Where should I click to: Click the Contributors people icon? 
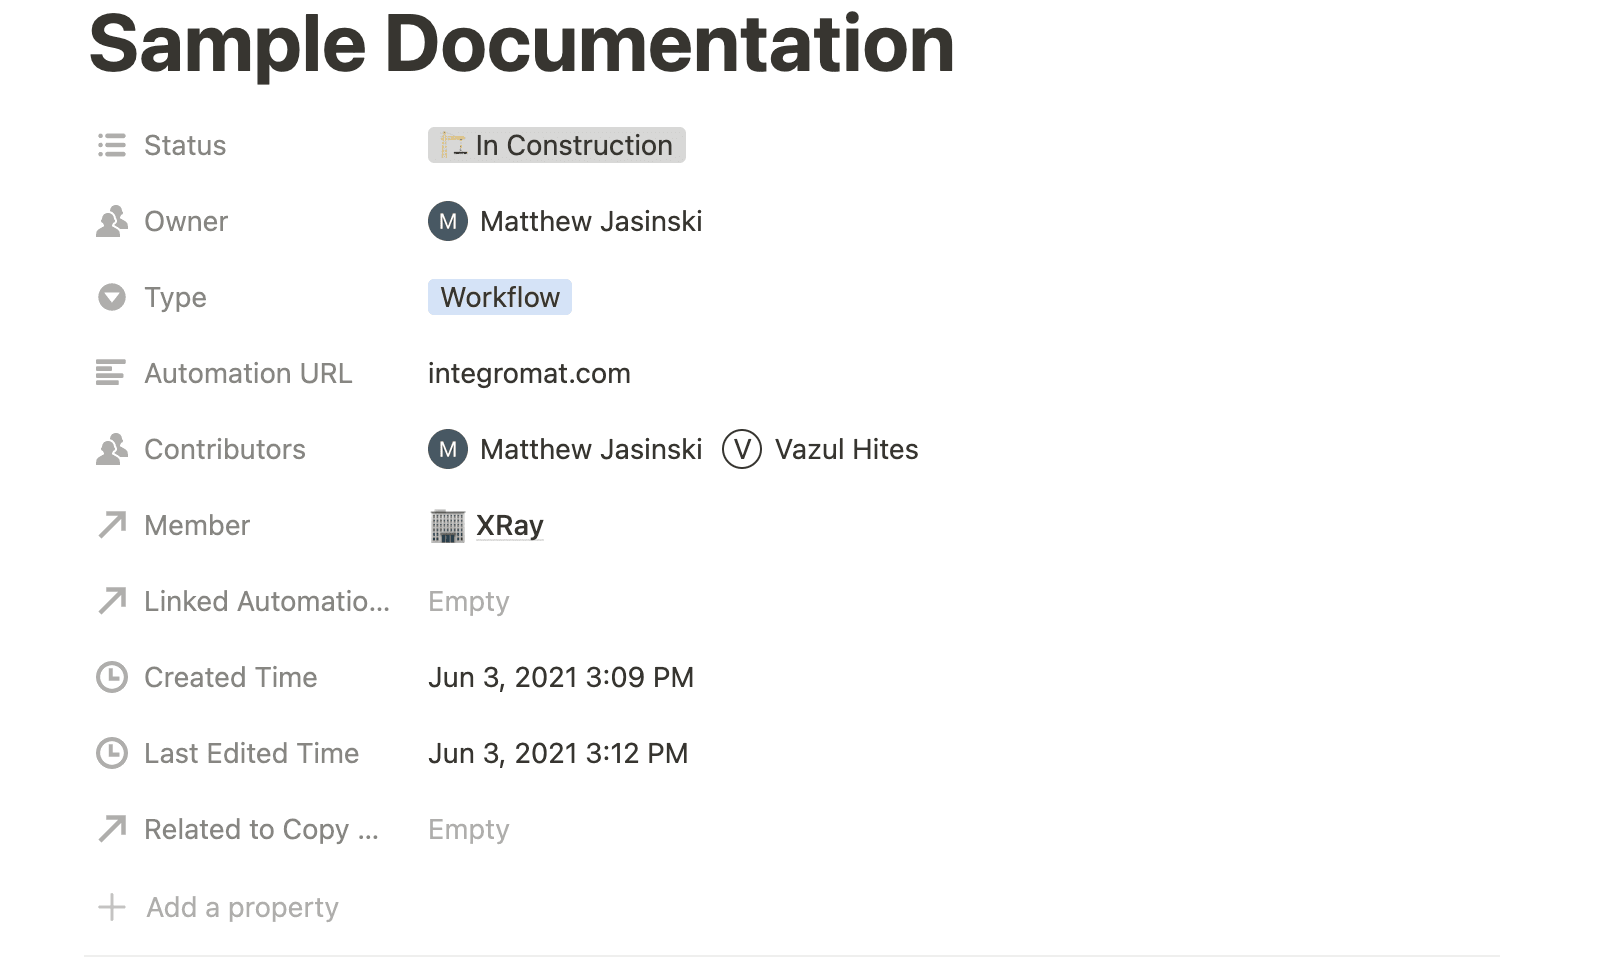pyautogui.click(x=111, y=450)
